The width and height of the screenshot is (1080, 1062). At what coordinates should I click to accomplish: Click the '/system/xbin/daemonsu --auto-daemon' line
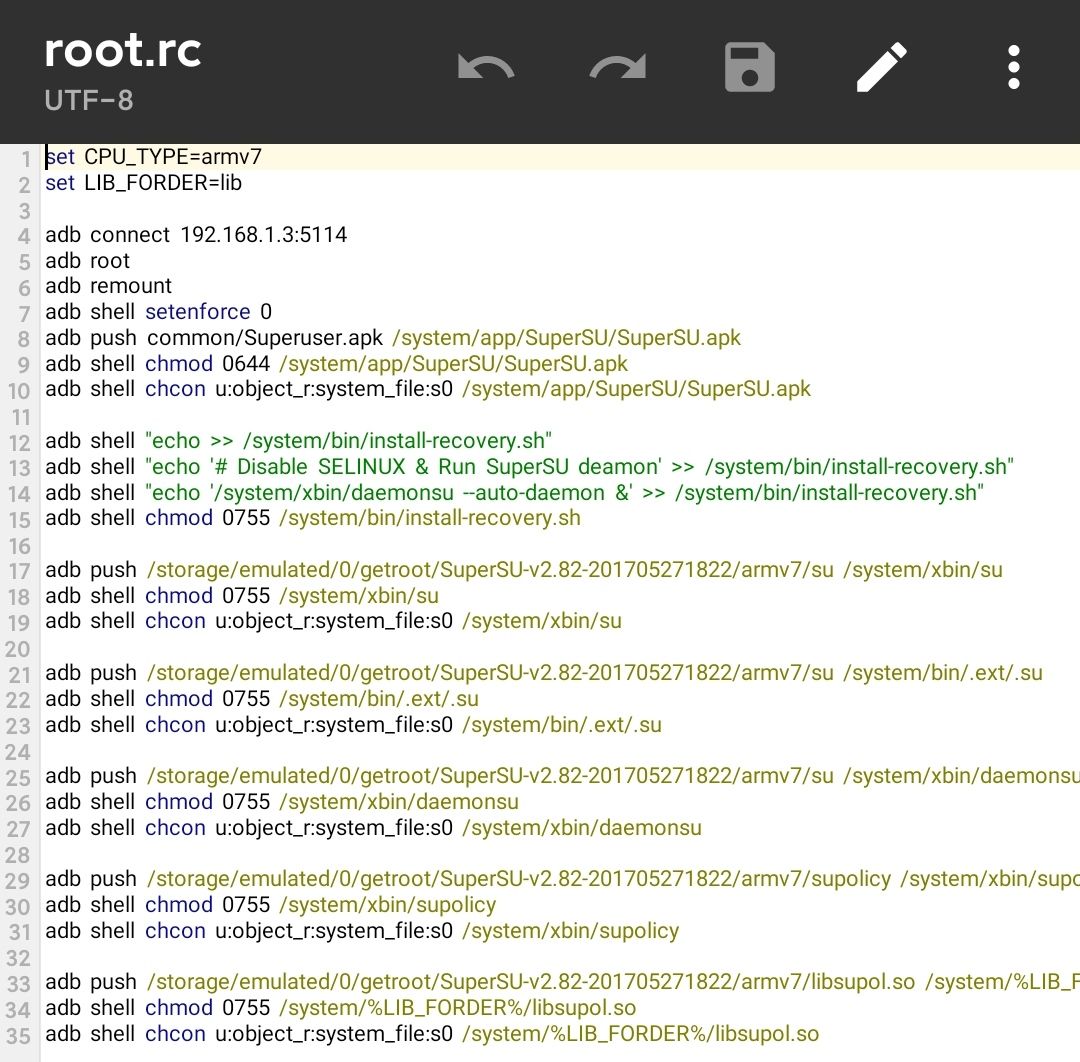tap(515, 493)
